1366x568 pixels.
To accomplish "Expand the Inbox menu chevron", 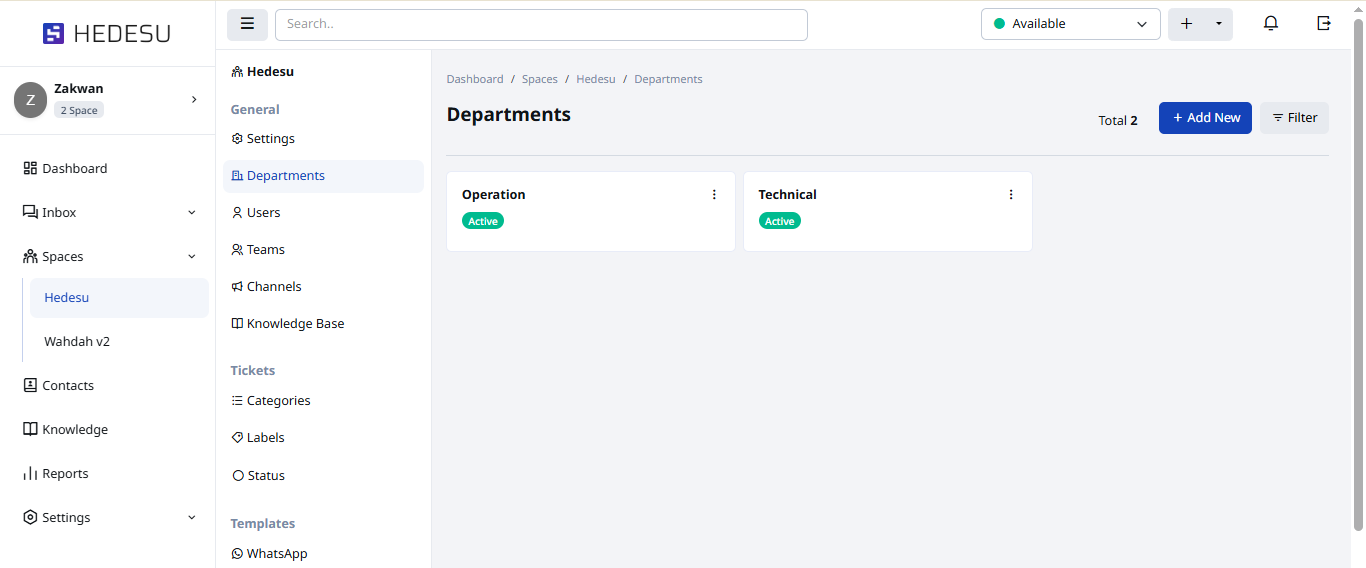I will point(192,213).
